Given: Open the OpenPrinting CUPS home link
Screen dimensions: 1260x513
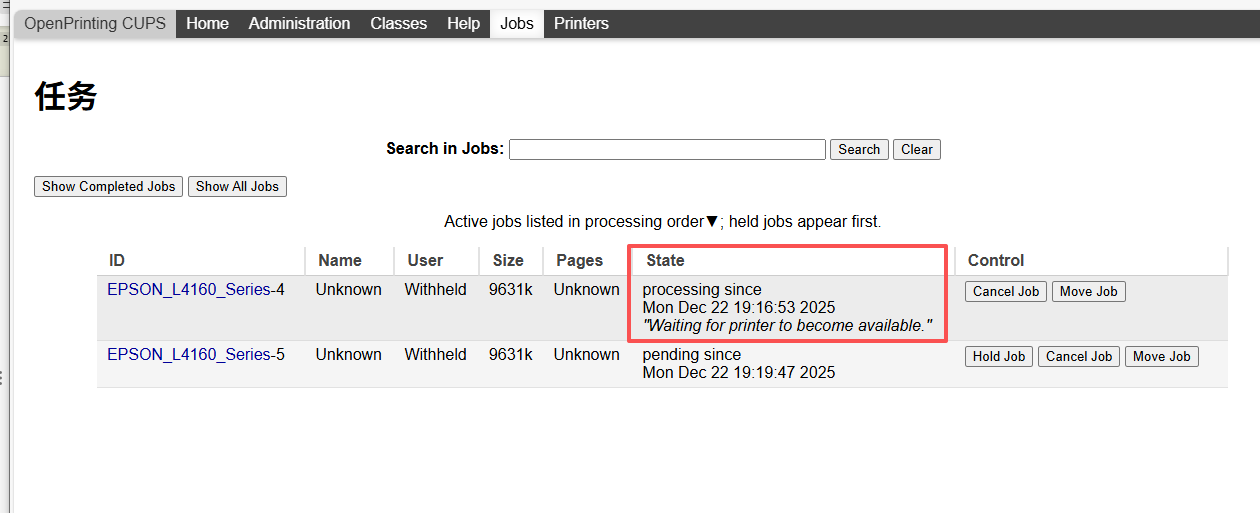Looking at the screenshot, I should [95, 23].
